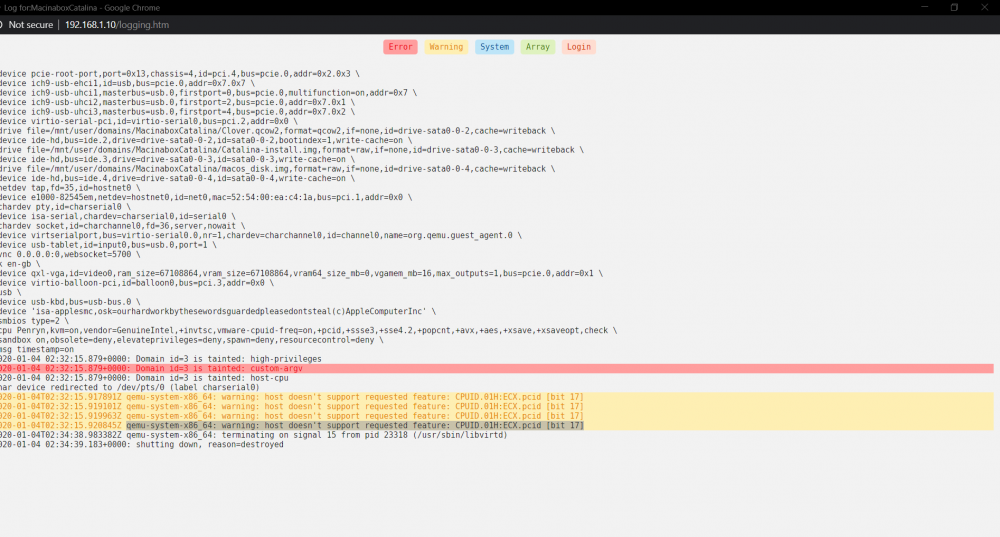Click the pcid warning line at 02:32:15.917891Z
This screenshot has width=1000, height=537.
(x=291, y=397)
